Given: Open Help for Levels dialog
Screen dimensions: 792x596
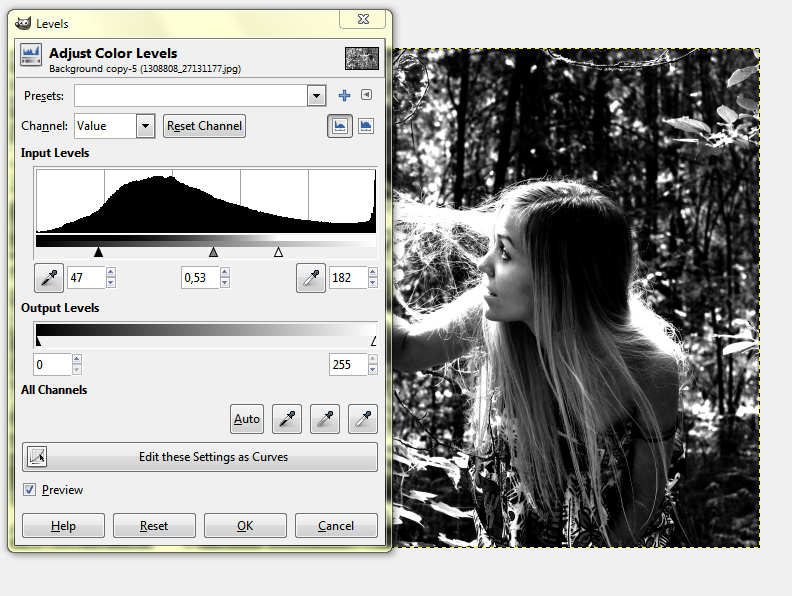Looking at the screenshot, I should 63,526.
